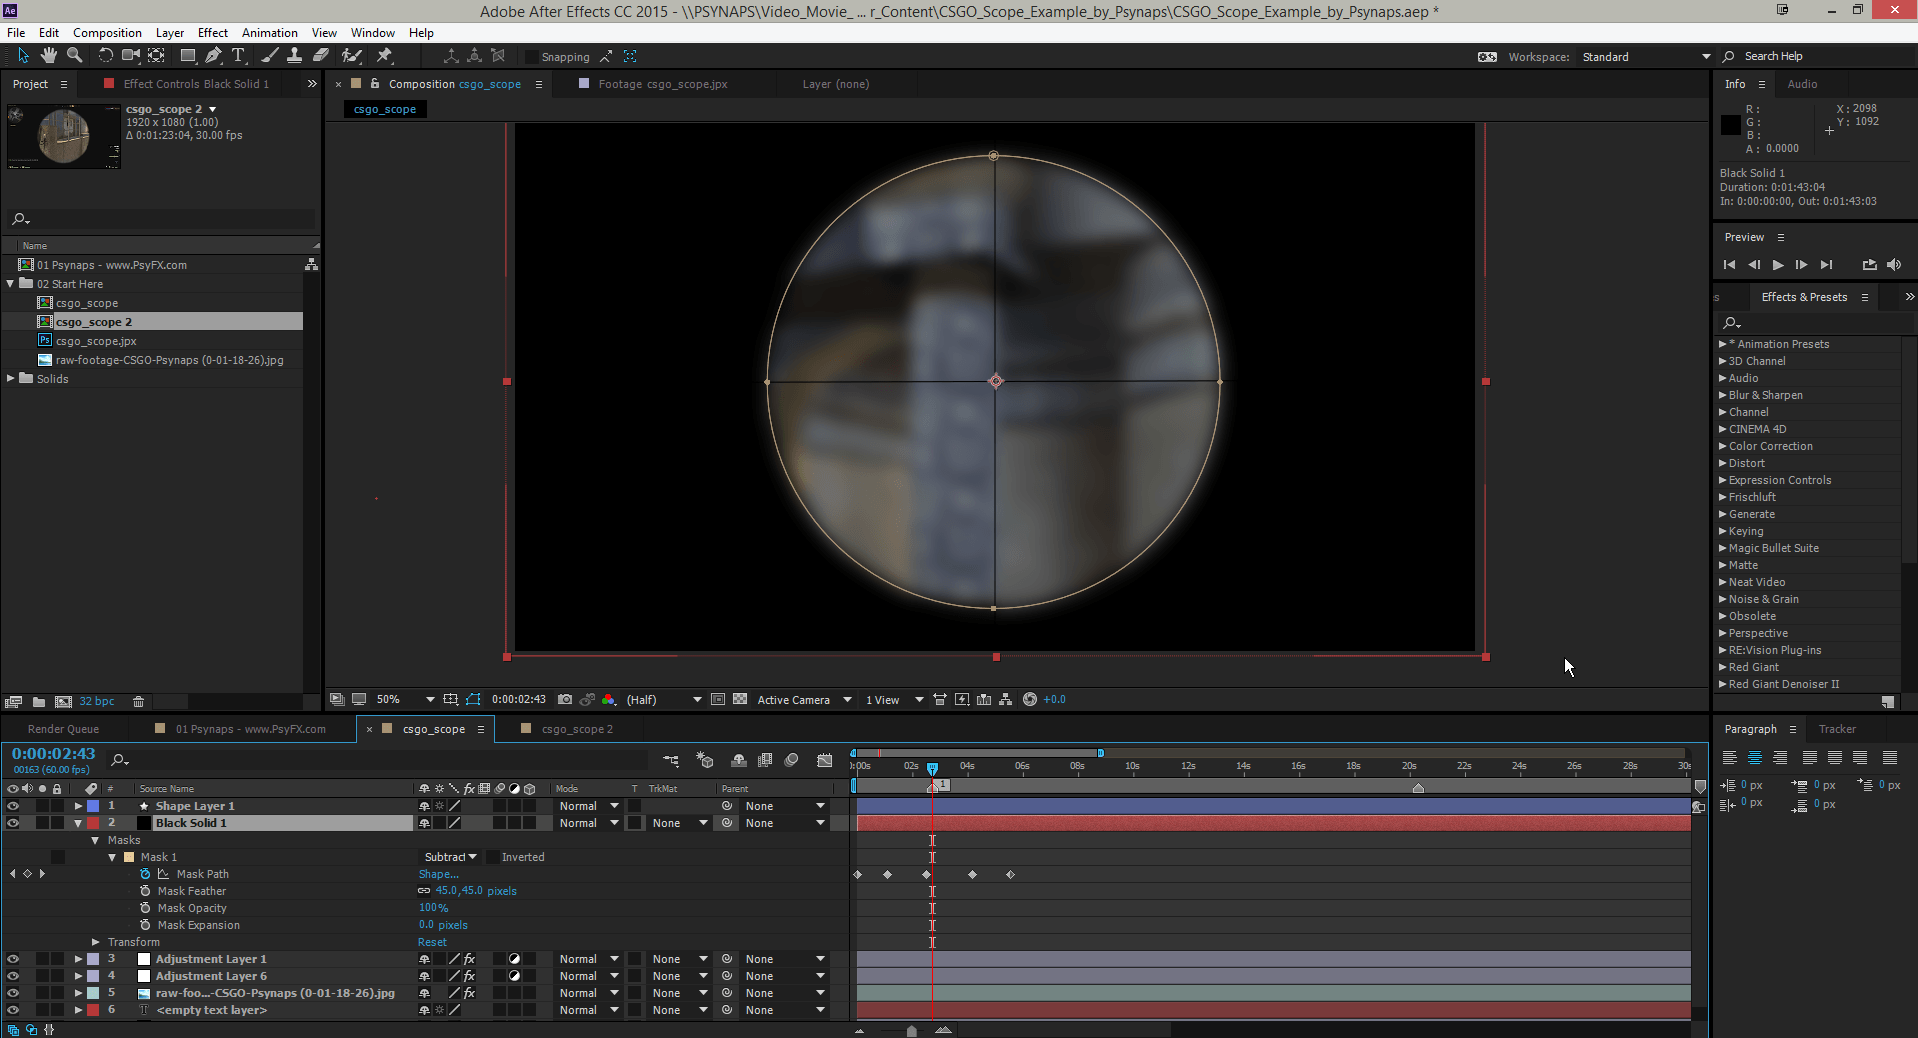Take a snapshot with the camera icon
1918x1038 pixels.
tap(565, 700)
